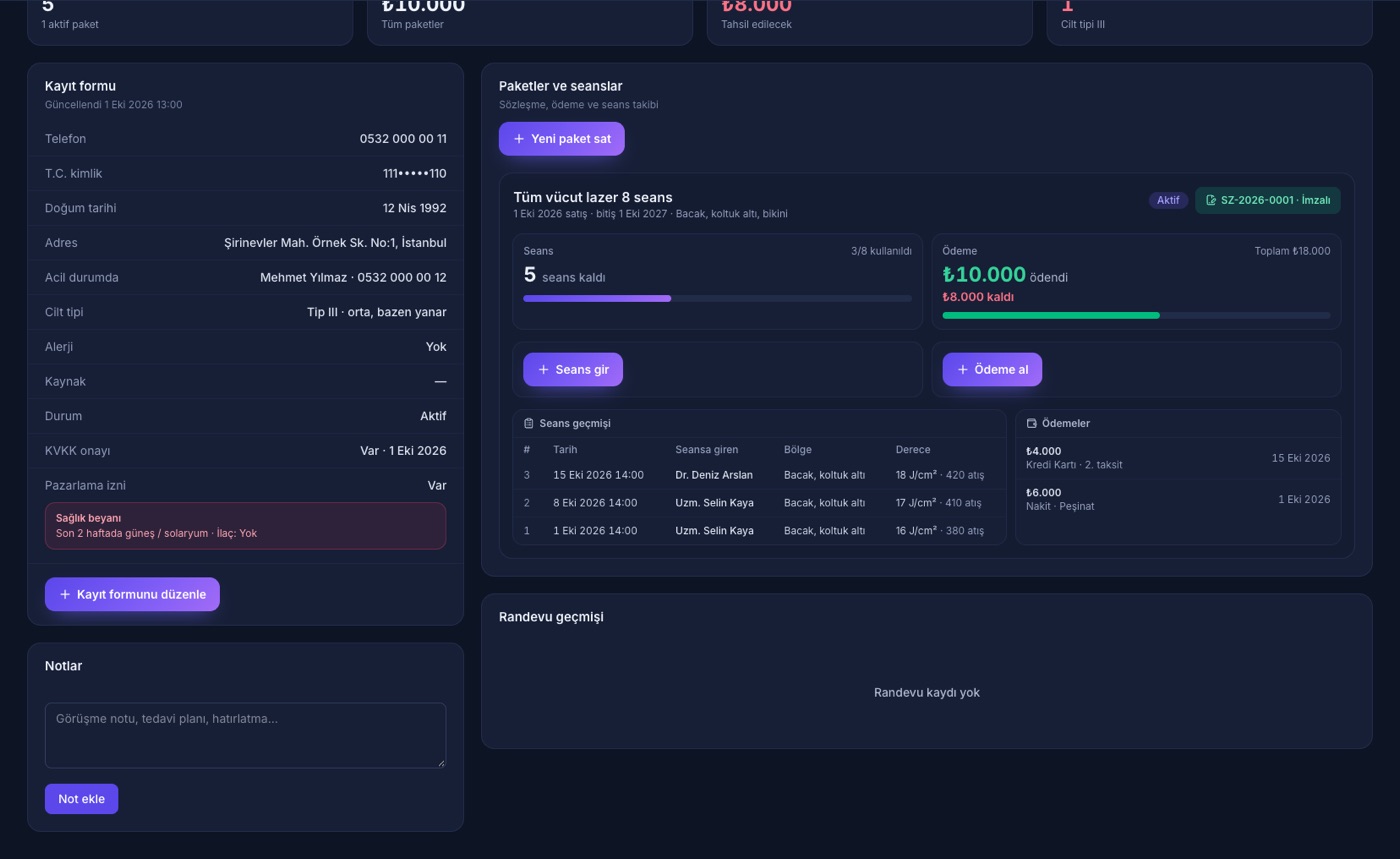This screenshot has width=1400, height=859.
Task: Click the Ödeme al button
Action: [992, 370]
